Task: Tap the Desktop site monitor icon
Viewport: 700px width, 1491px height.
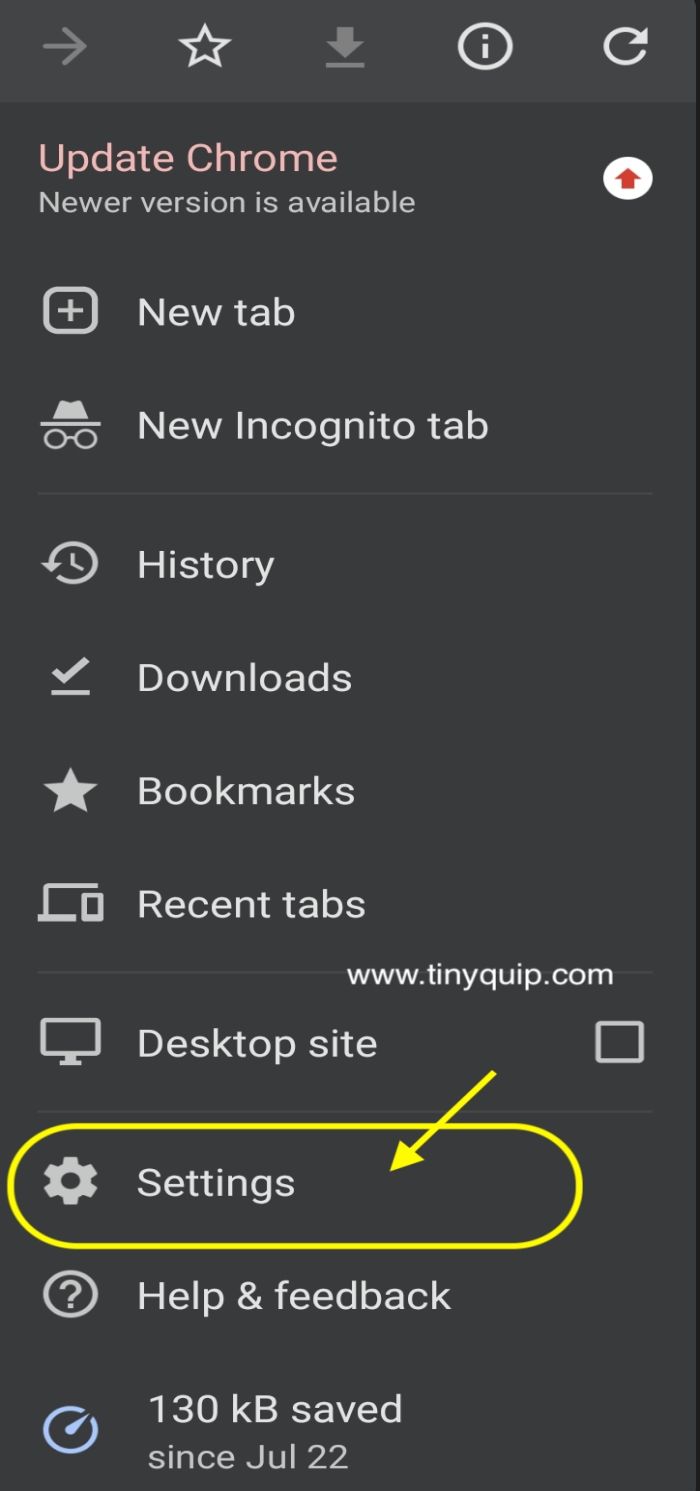Action: (70, 1042)
